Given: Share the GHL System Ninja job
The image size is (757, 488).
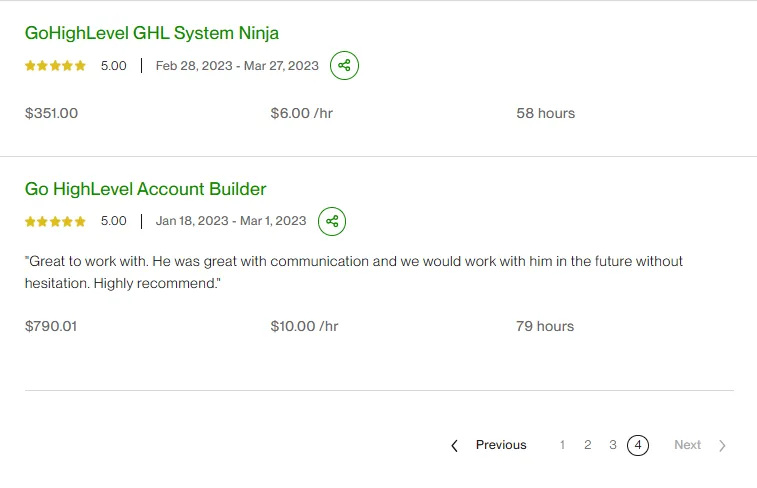Looking at the screenshot, I should pyautogui.click(x=344, y=66).
